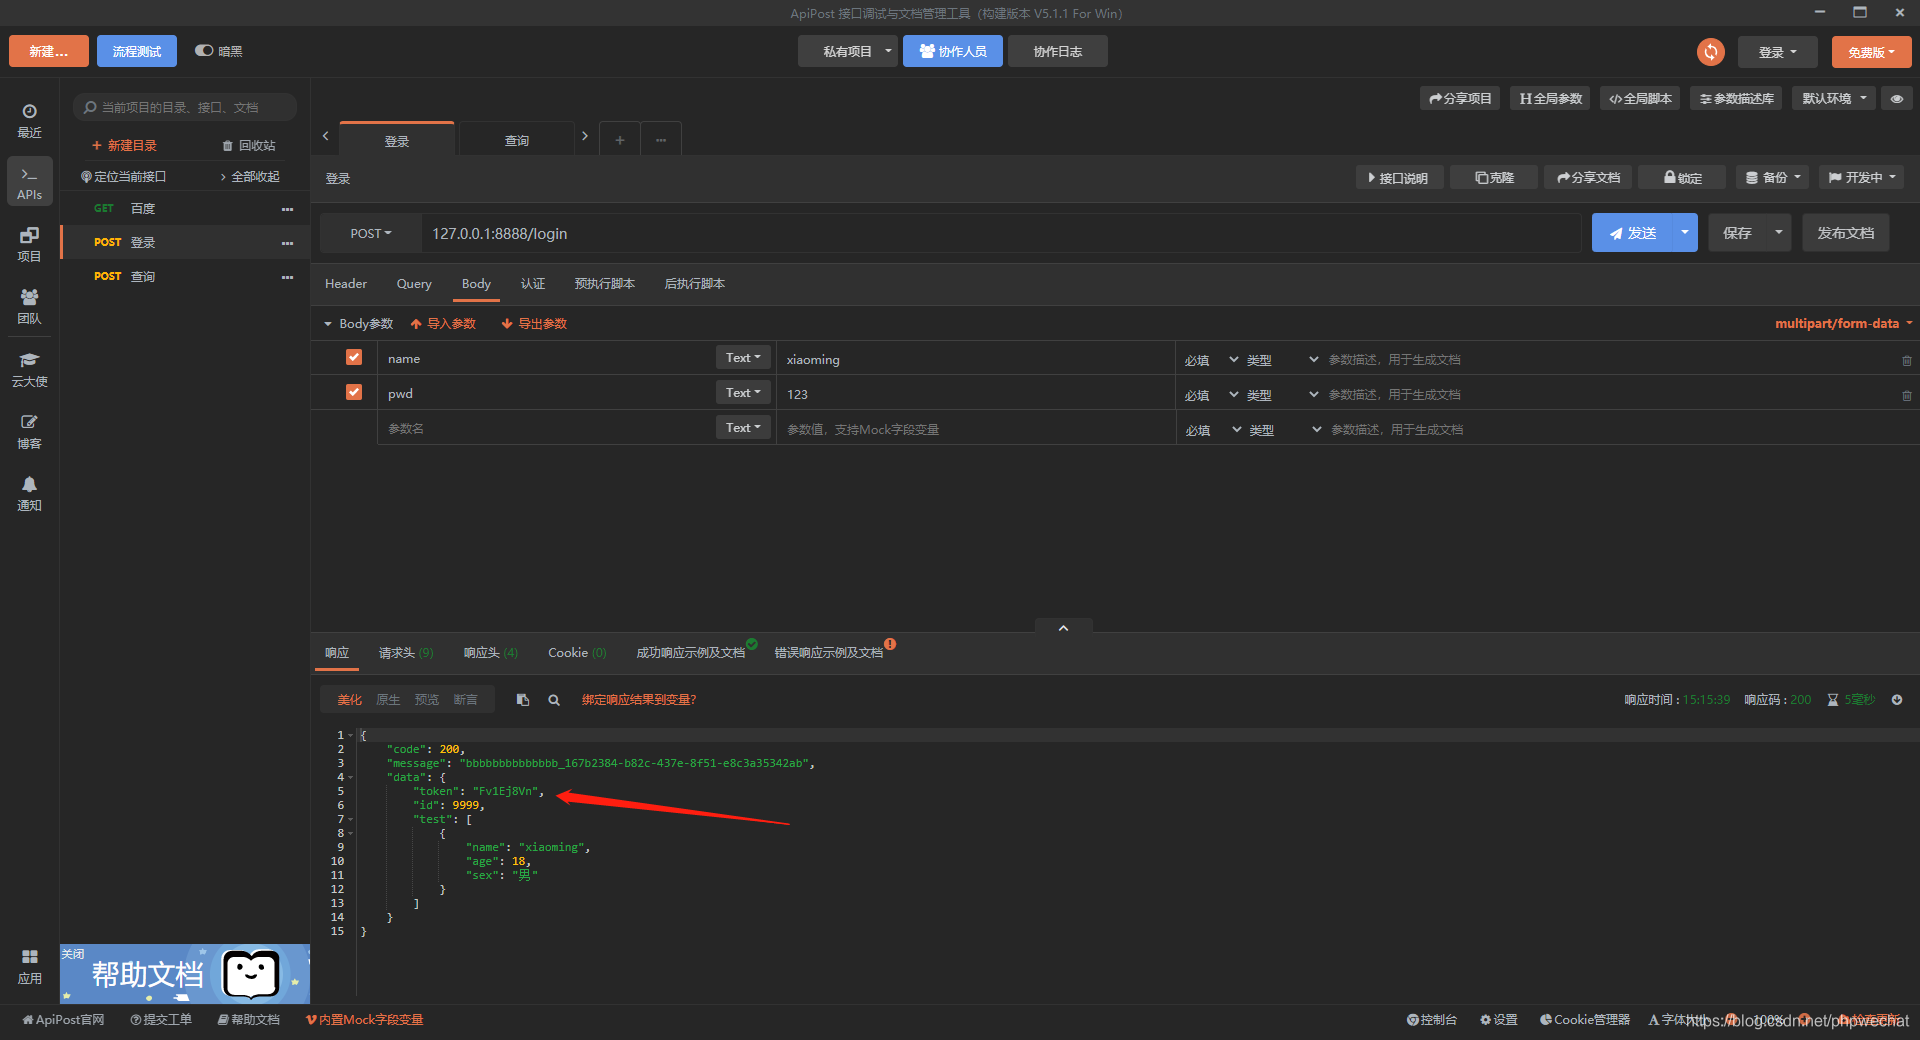The width and height of the screenshot is (1920, 1040).
Task: Open pwd row Text type dropdown
Action: click(x=743, y=393)
